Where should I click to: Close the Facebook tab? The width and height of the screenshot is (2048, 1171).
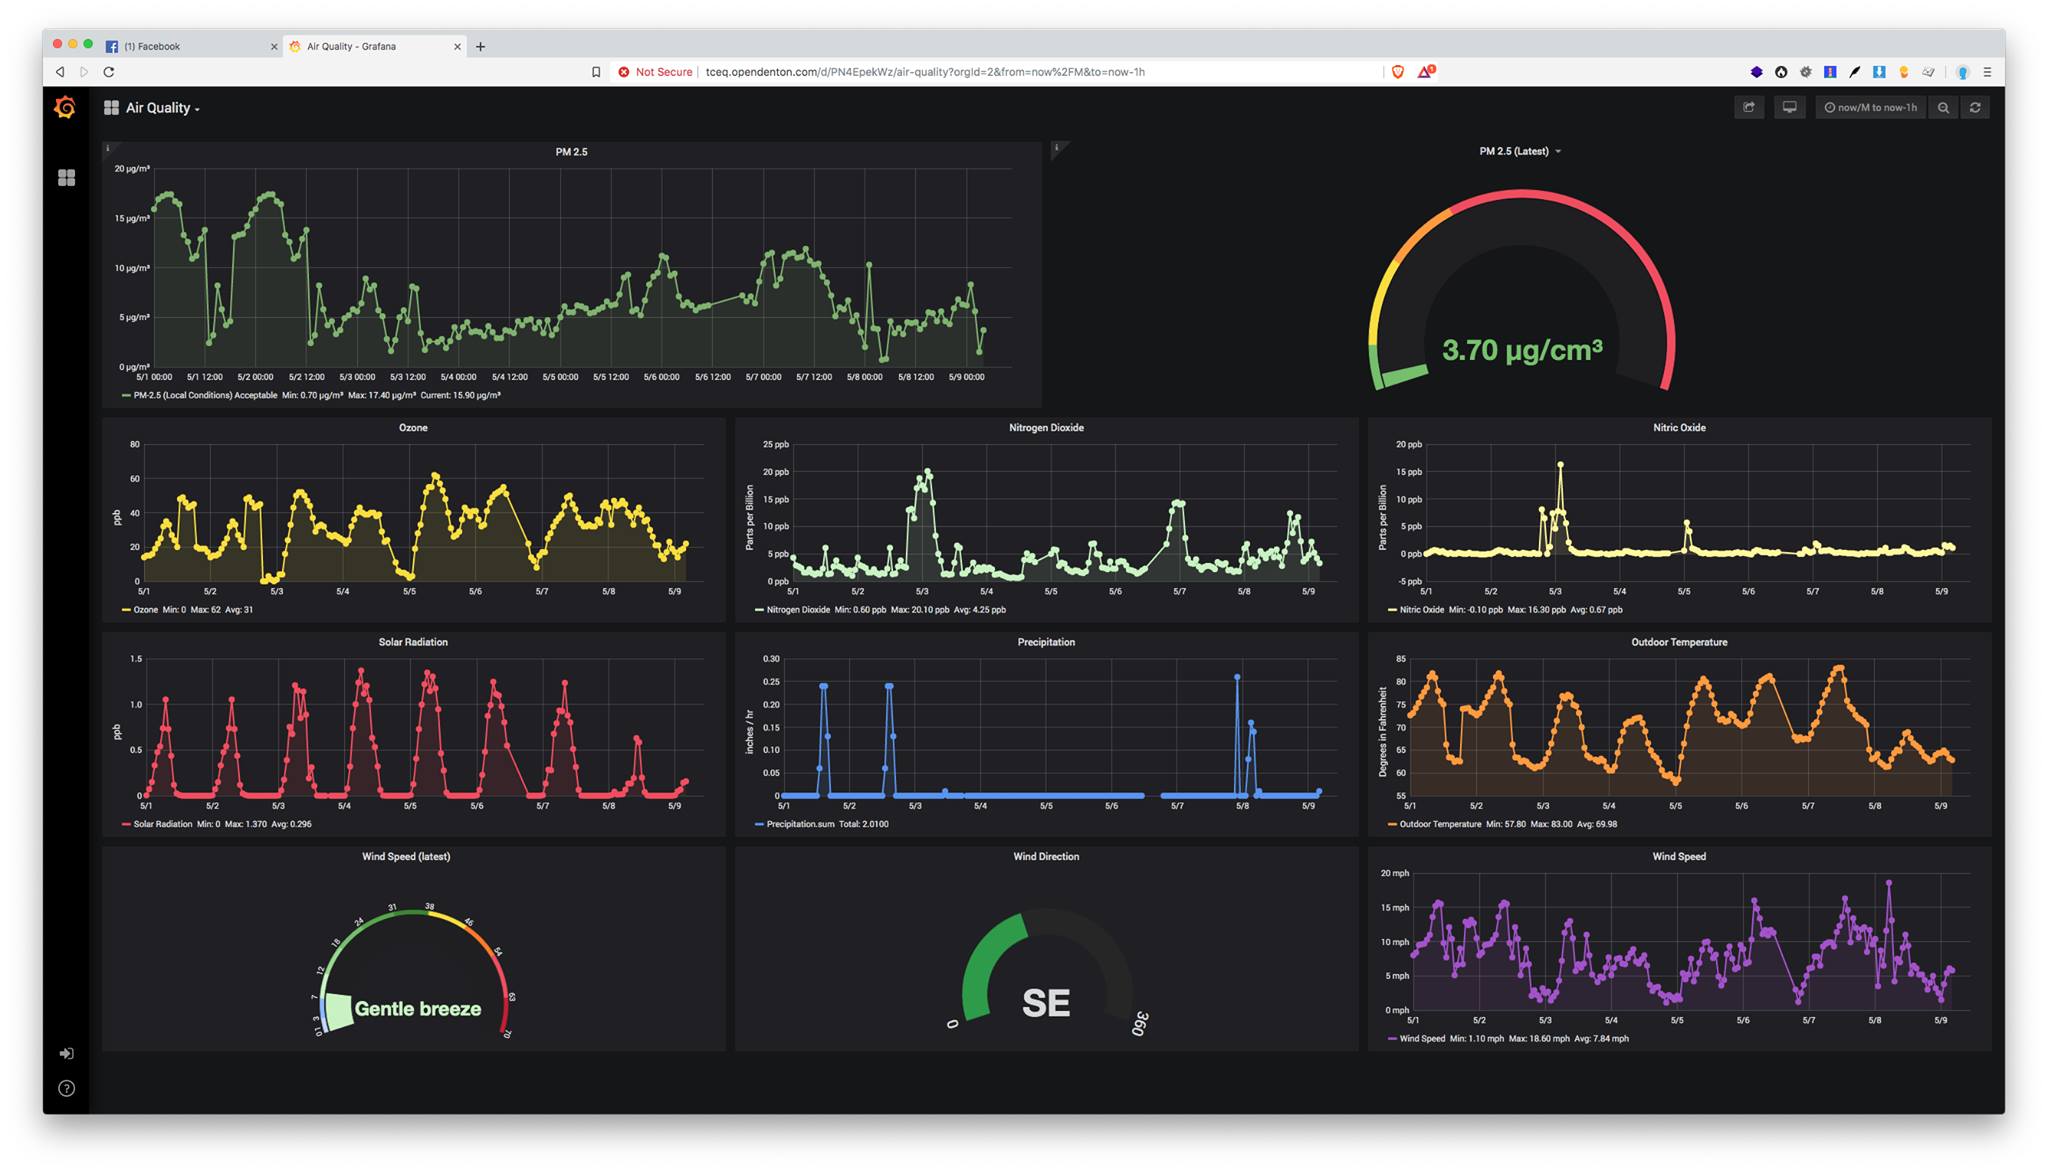[x=274, y=46]
